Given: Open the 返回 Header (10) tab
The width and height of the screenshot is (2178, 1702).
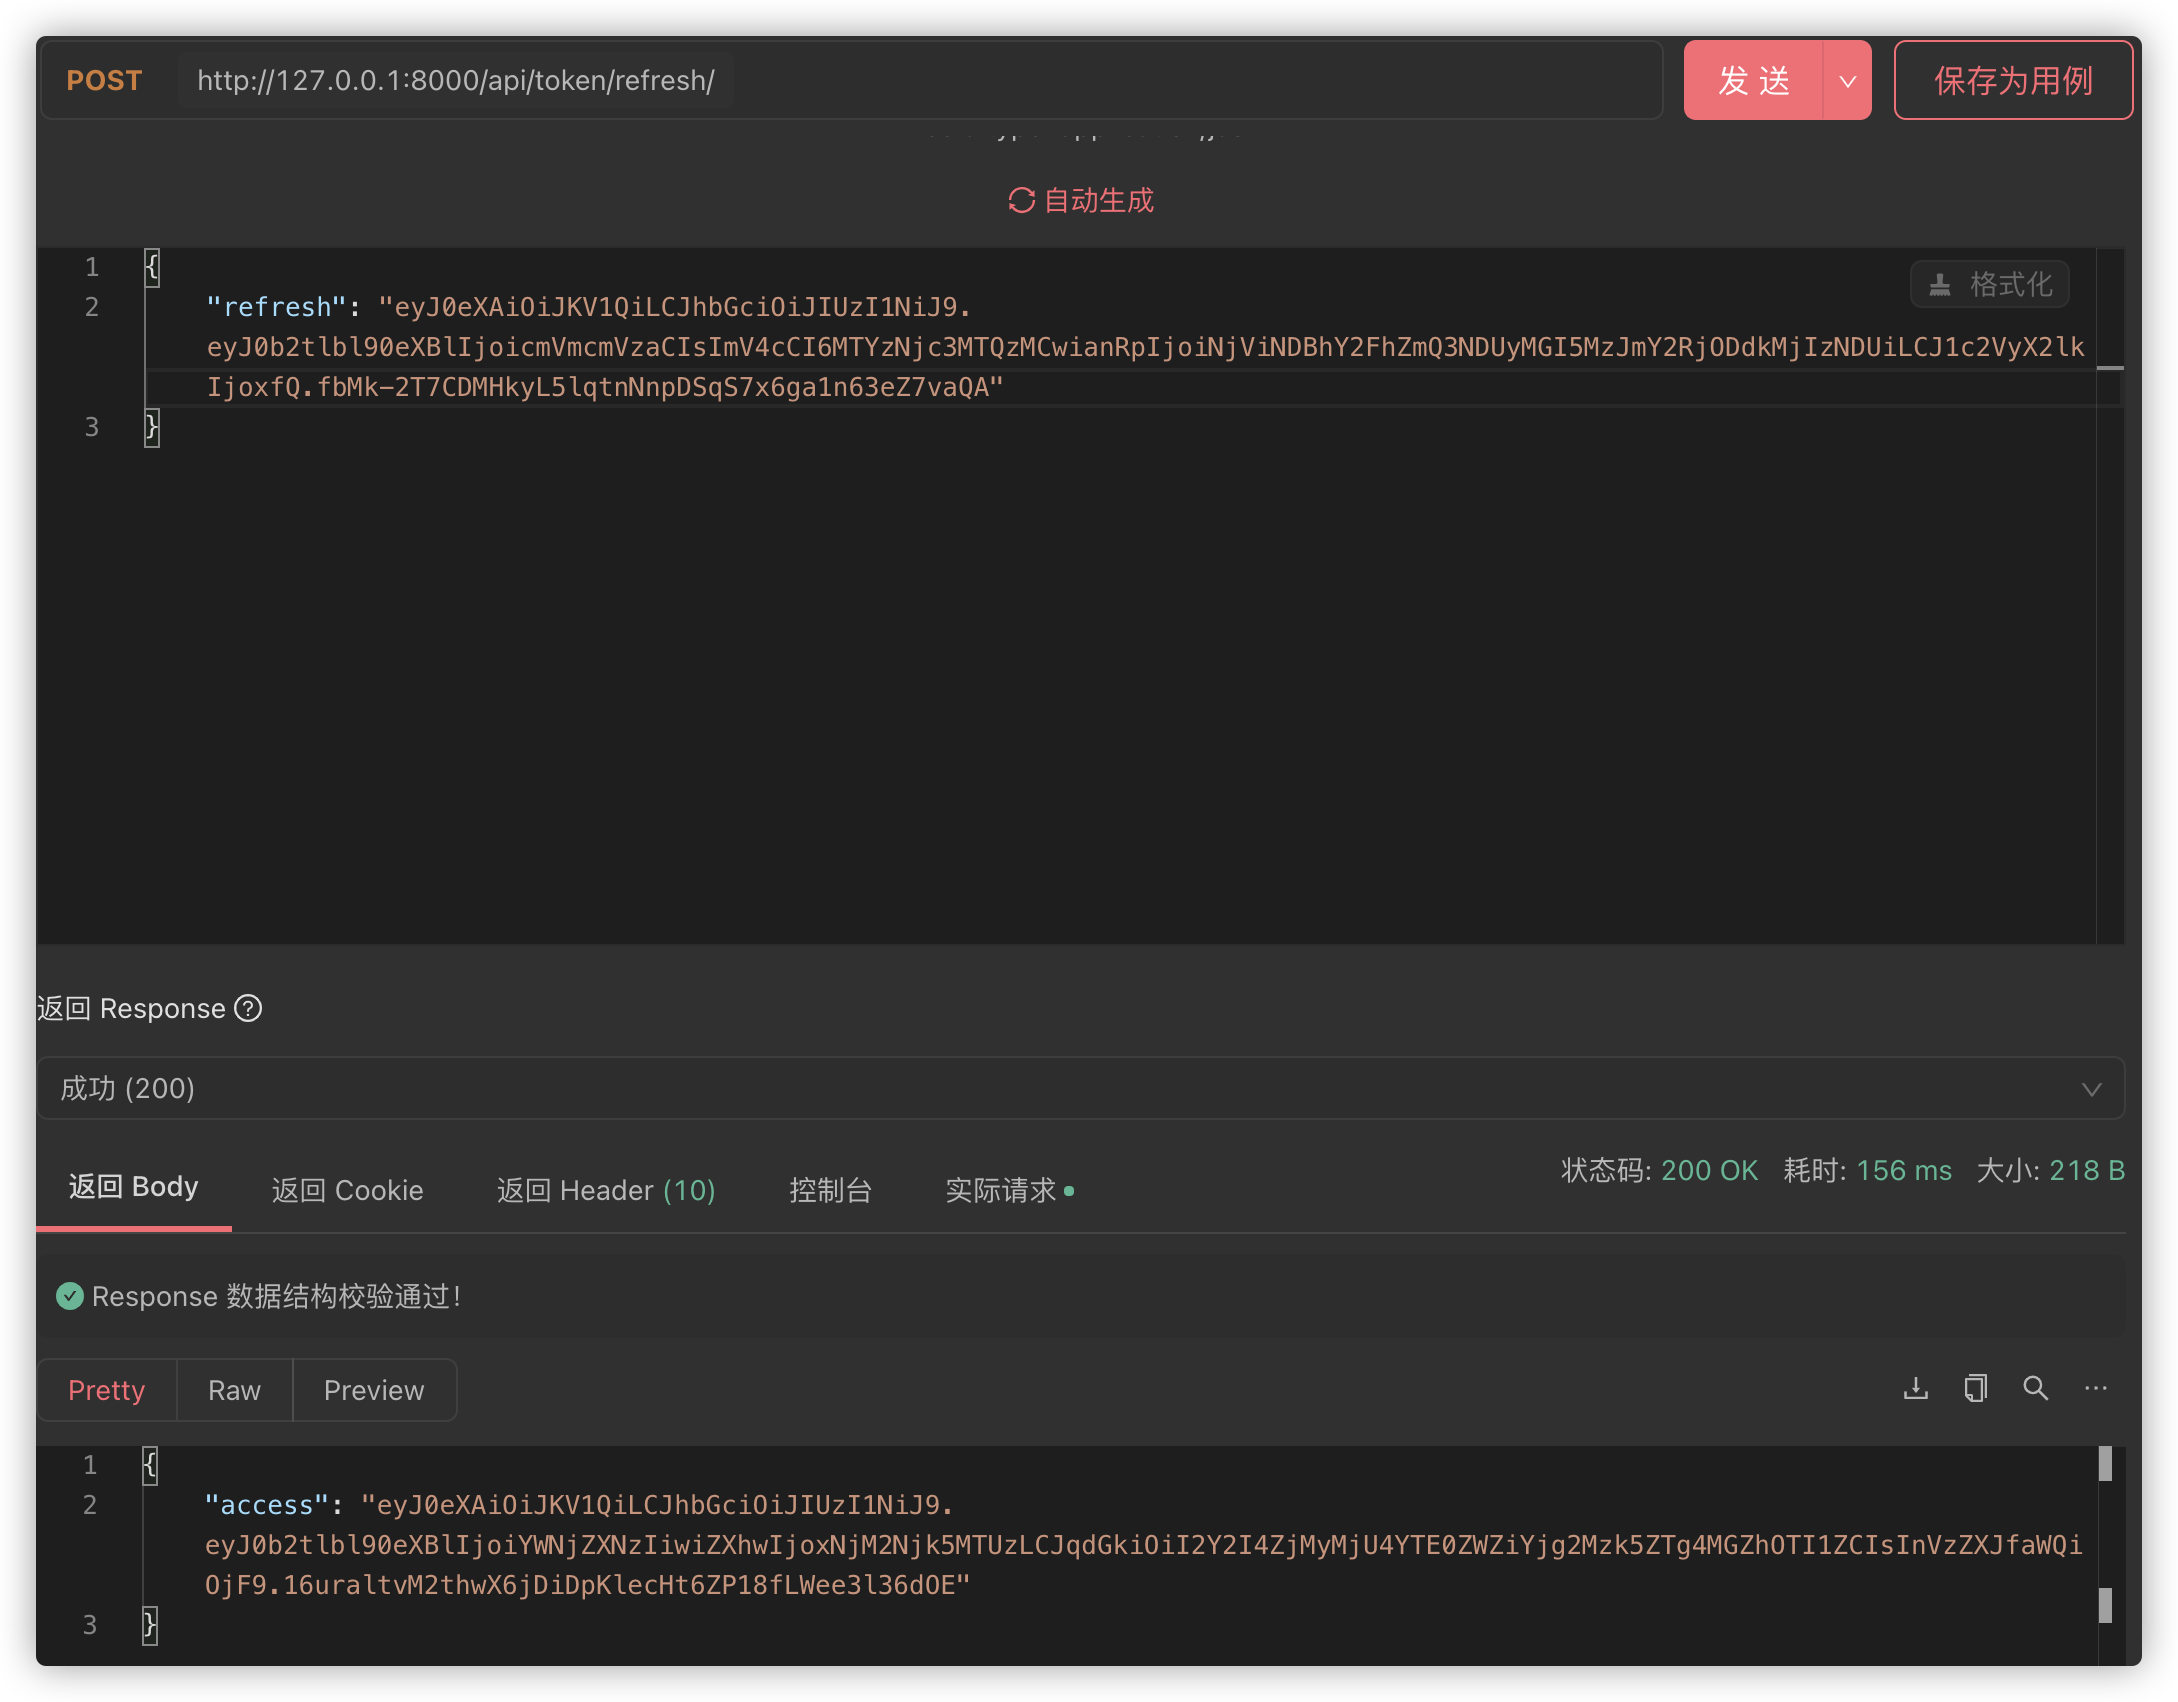Looking at the screenshot, I should [x=606, y=1190].
